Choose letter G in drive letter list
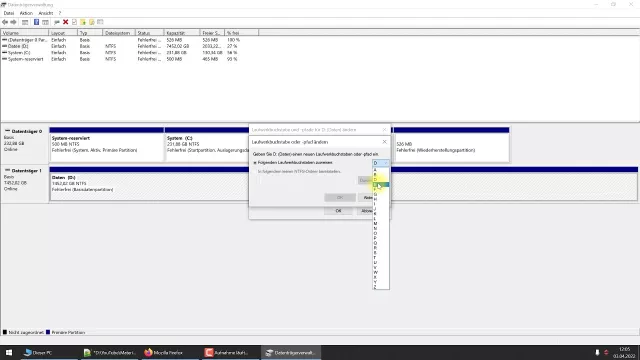The image size is (640, 360). 380,194
